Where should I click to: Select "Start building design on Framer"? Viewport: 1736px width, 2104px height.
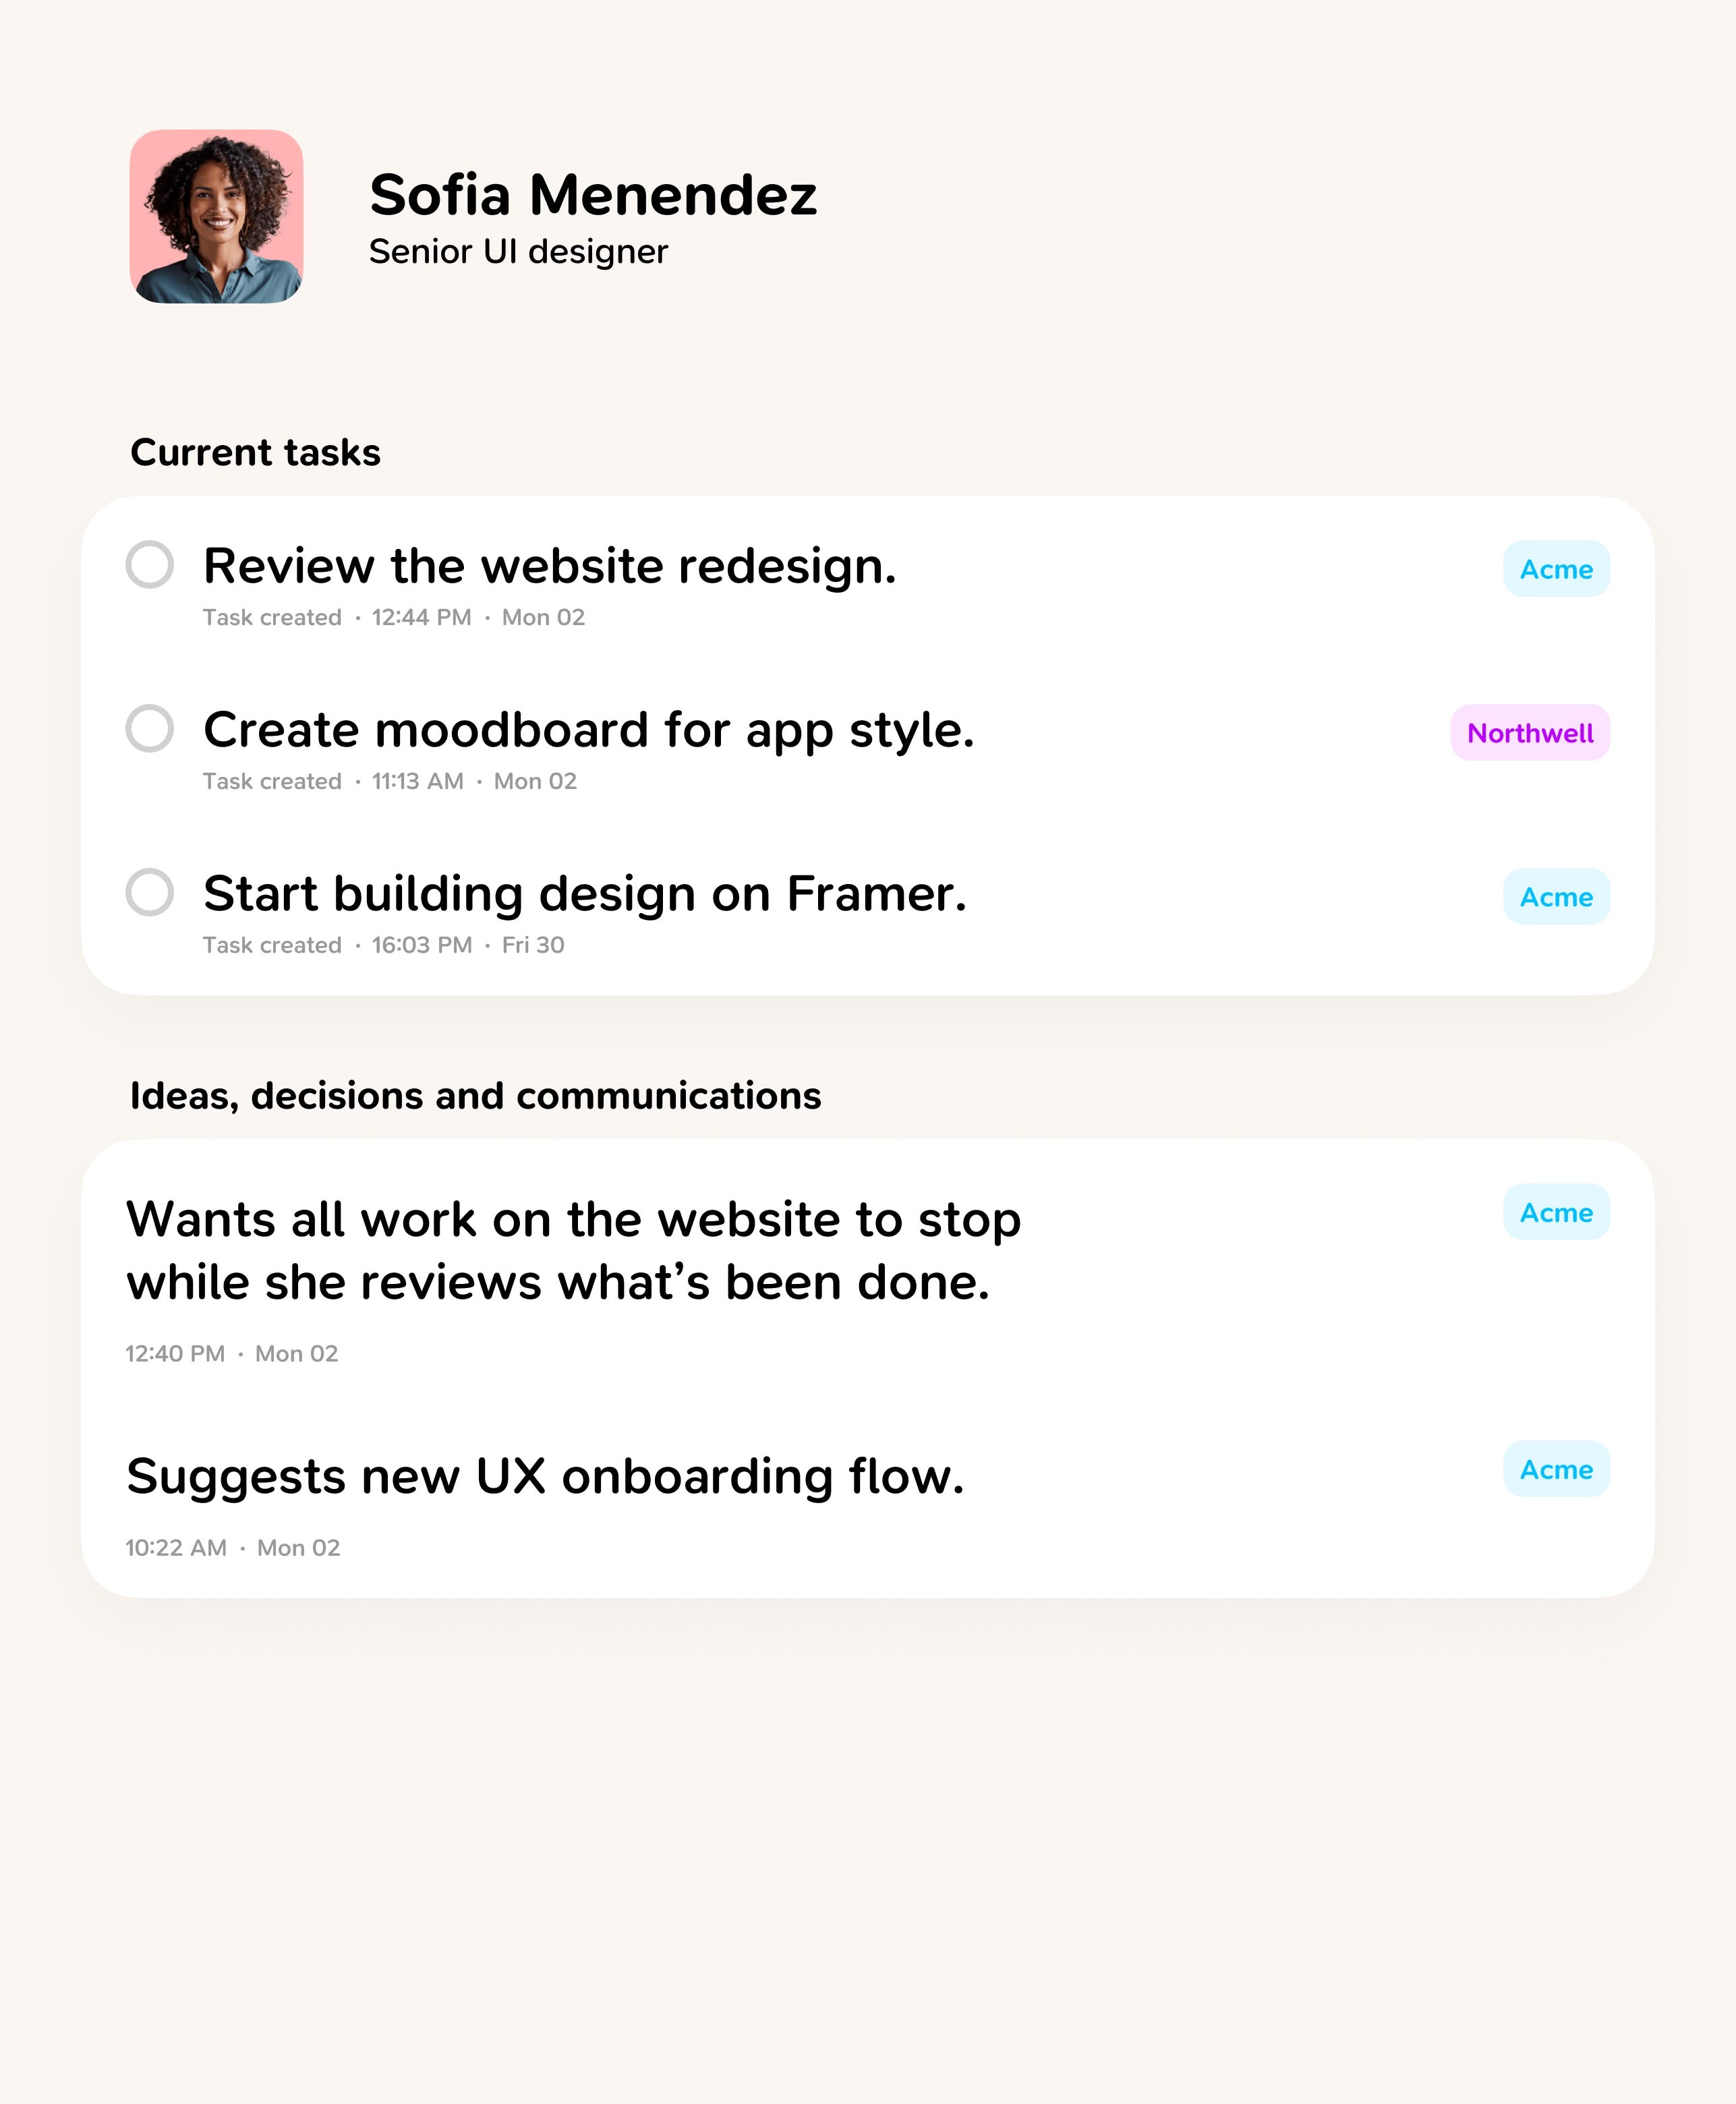[586, 895]
